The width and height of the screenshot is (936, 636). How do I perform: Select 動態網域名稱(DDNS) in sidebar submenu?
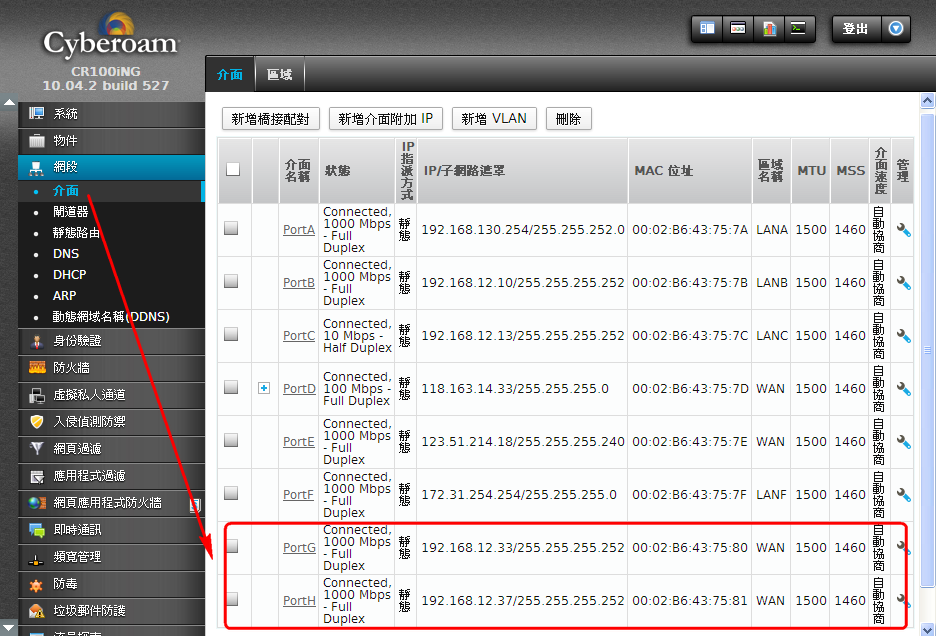tap(111, 317)
